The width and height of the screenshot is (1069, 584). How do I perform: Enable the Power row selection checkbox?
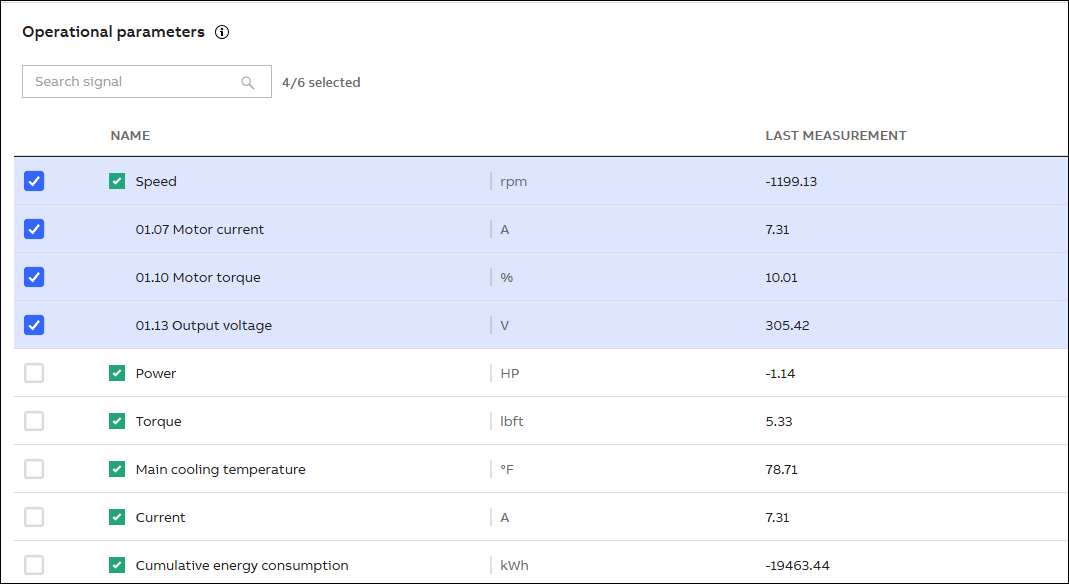34,373
